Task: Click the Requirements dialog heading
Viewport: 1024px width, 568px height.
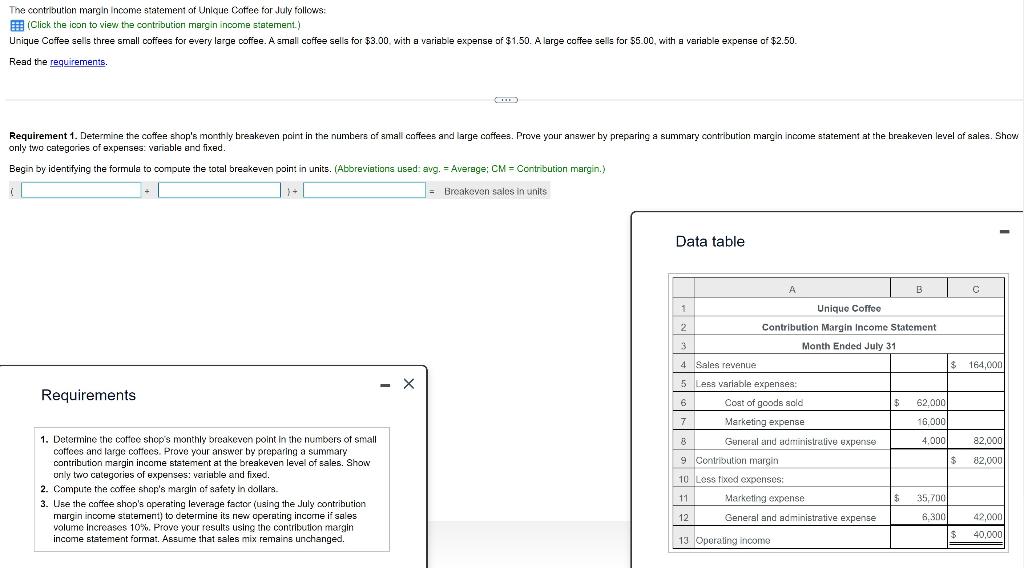Action: tap(88, 395)
